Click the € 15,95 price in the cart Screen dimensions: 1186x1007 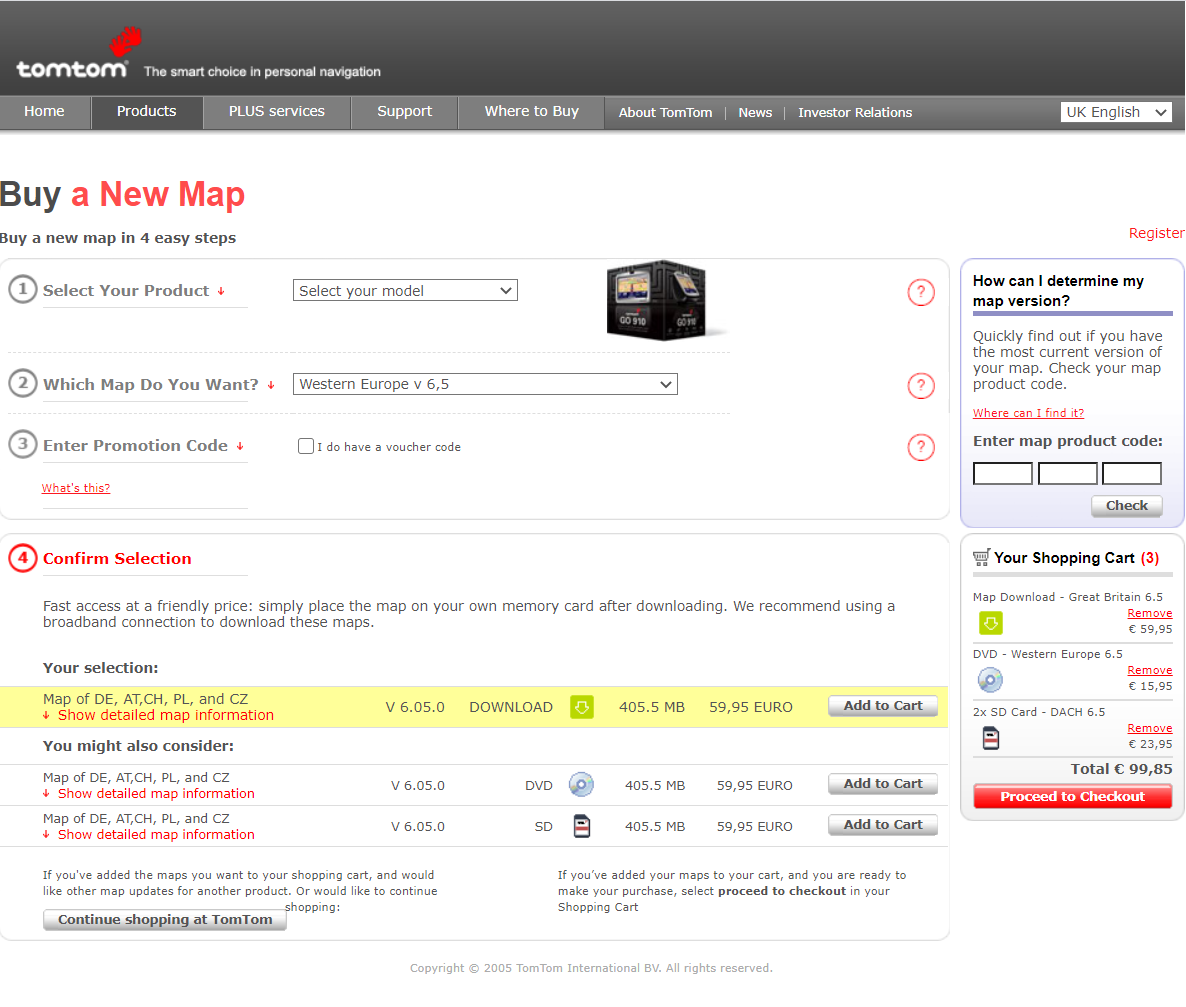click(1150, 686)
